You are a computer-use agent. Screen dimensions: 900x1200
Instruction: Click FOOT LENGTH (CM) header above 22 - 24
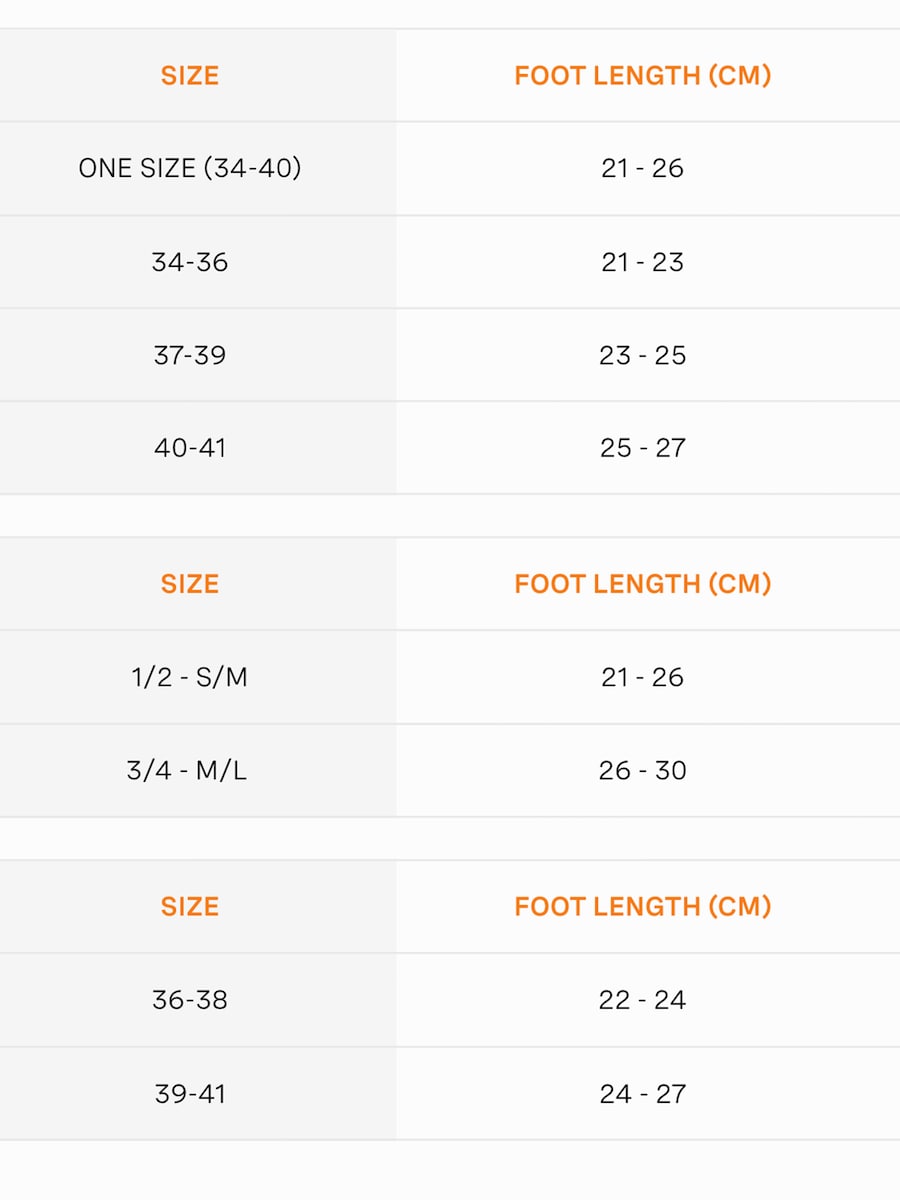tap(642, 907)
